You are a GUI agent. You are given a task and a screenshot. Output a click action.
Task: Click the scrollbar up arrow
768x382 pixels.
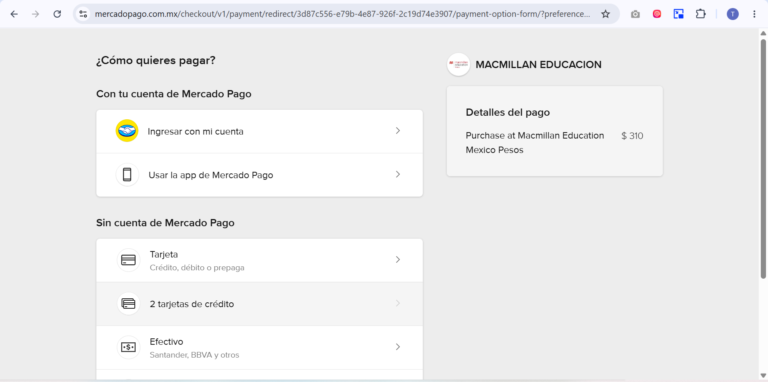coord(763,33)
